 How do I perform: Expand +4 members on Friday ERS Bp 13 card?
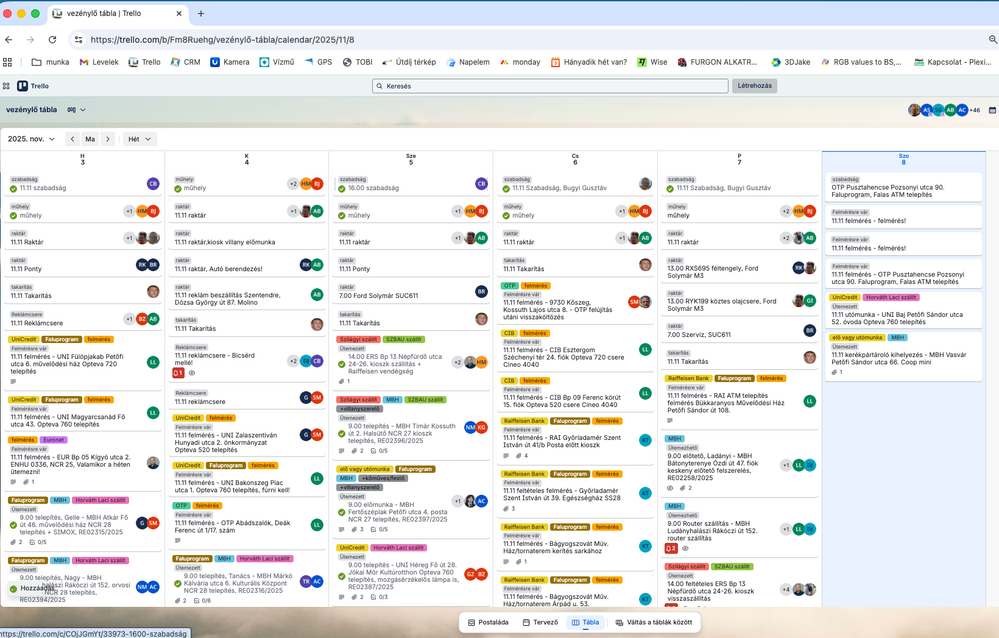coord(786,590)
